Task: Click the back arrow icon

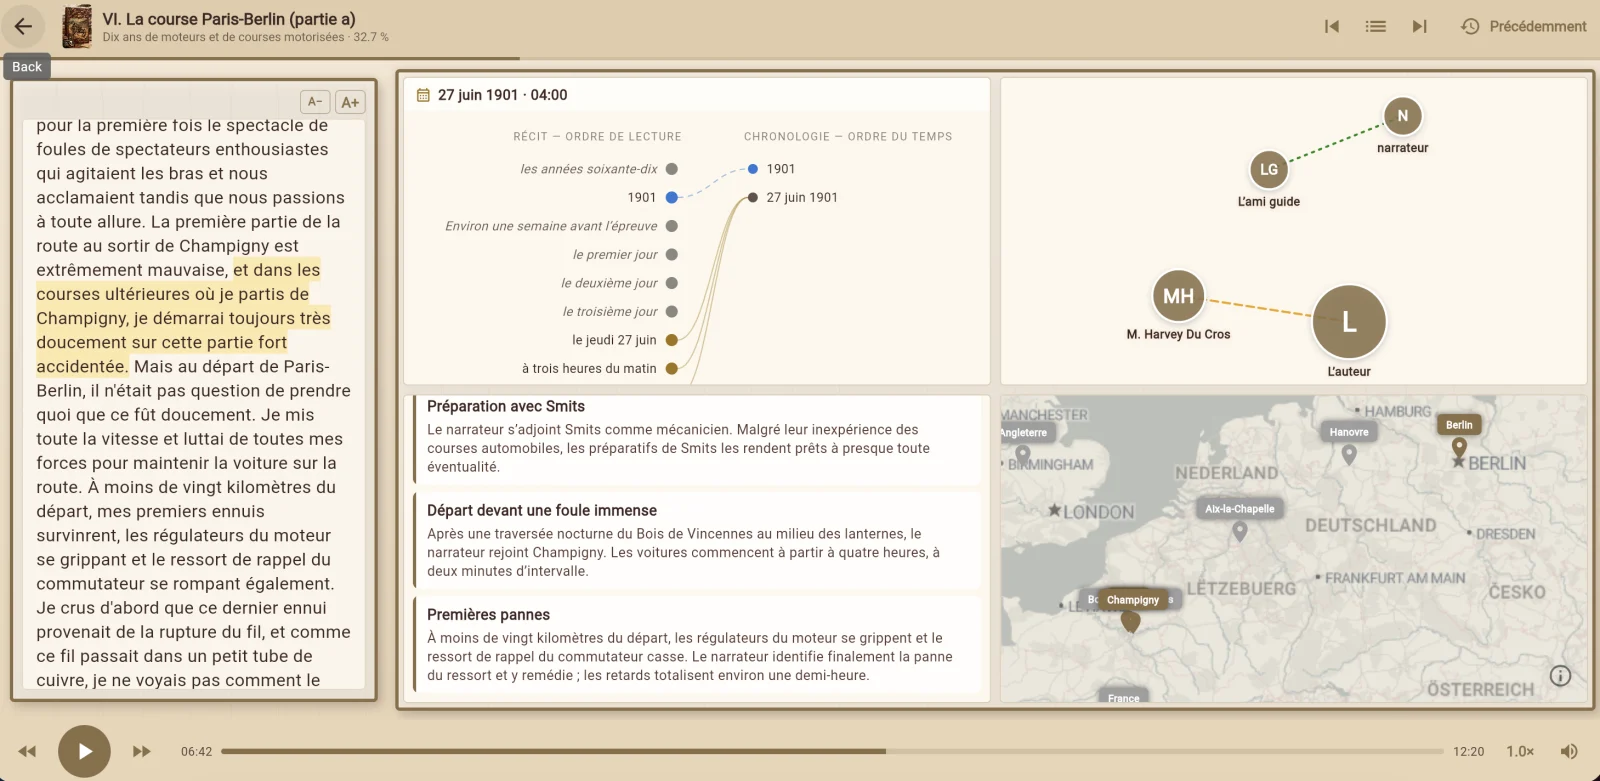Action: click(23, 27)
